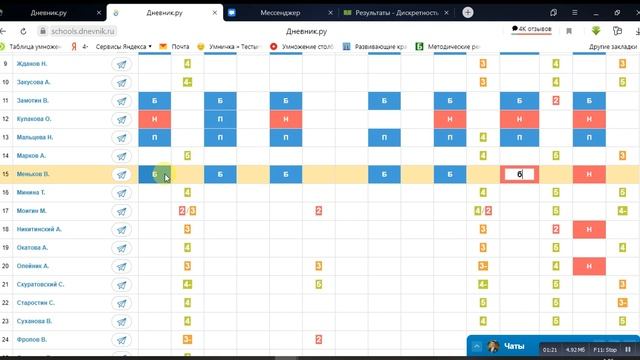640x360 pixels.
Task: Click paper-plane icon for Замотин В.
Action: click(122, 101)
